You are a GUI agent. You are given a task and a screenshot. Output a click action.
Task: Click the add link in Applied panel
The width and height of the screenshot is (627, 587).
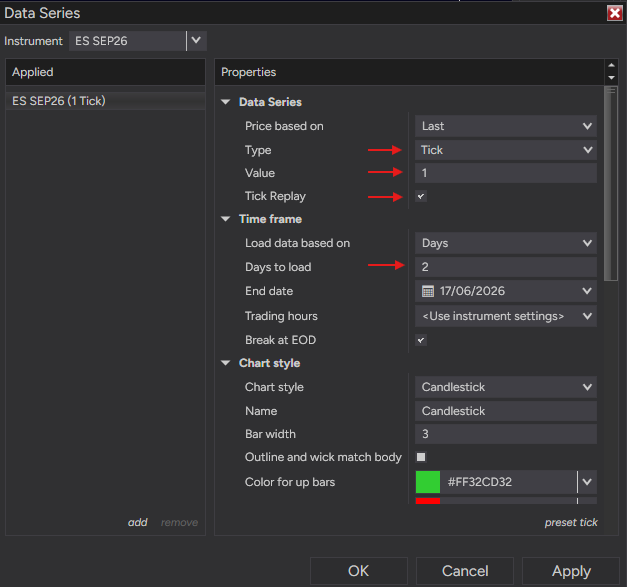click(138, 522)
